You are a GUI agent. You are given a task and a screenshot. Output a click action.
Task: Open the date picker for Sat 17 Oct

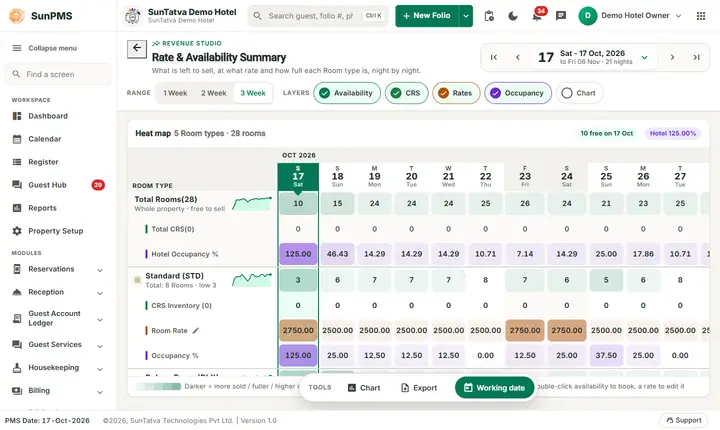[592, 57]
